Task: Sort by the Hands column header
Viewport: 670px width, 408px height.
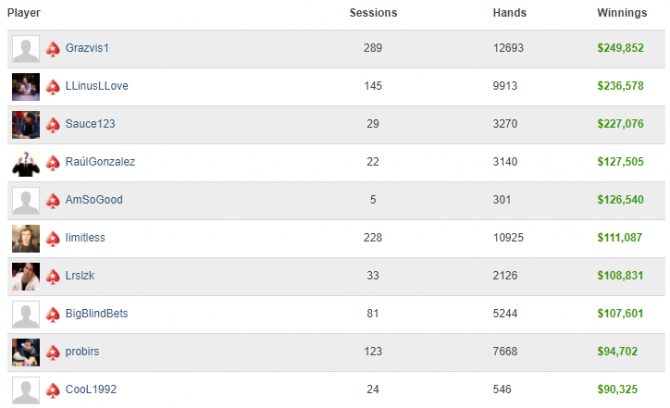Action: click(509, 13)
